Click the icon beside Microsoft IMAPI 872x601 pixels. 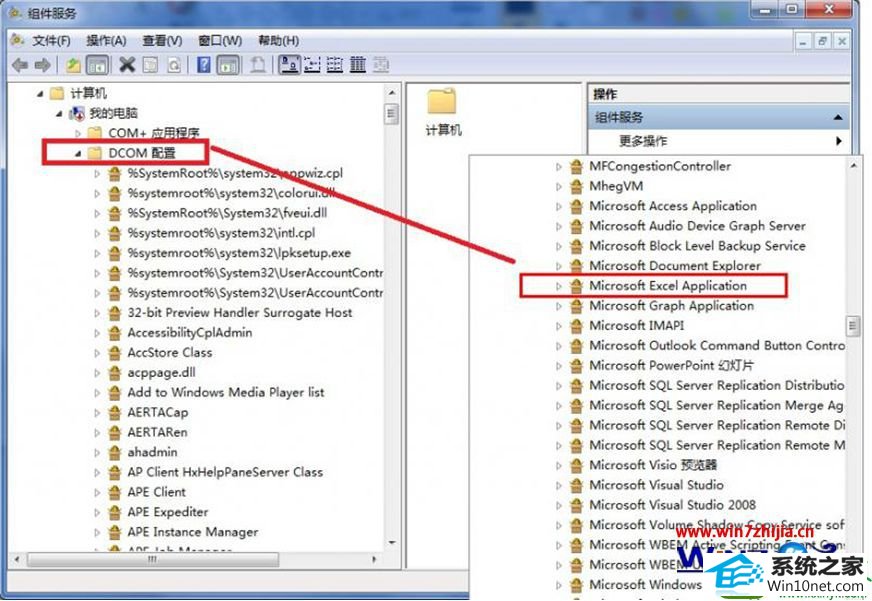(x=577, y=326)
